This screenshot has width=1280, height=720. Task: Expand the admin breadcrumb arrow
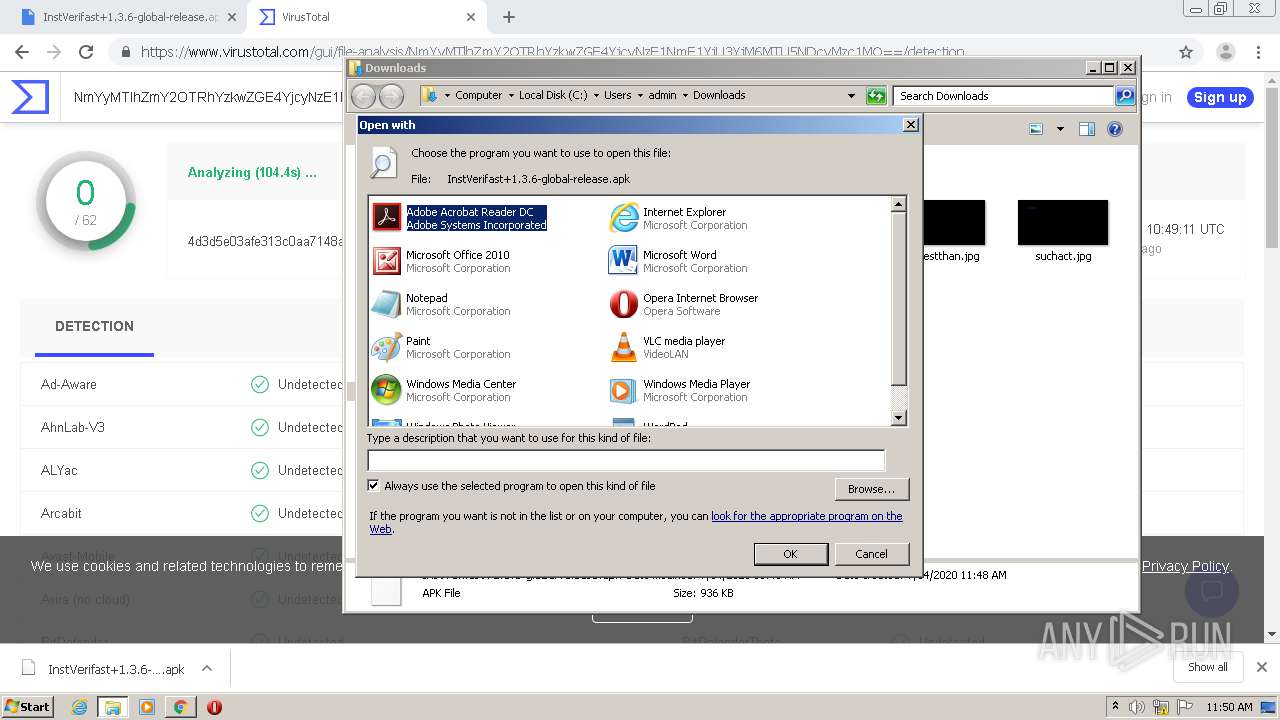point(685,96)
